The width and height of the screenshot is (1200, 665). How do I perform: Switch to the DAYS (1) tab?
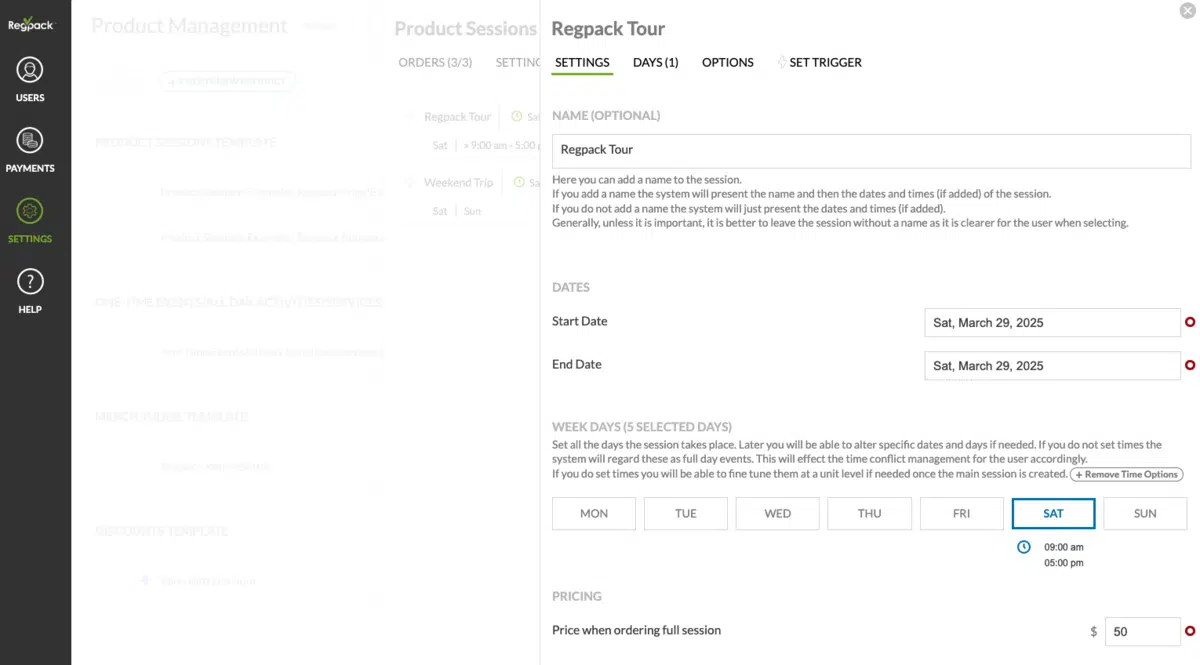pyautogui.click(x=655, y=62)
